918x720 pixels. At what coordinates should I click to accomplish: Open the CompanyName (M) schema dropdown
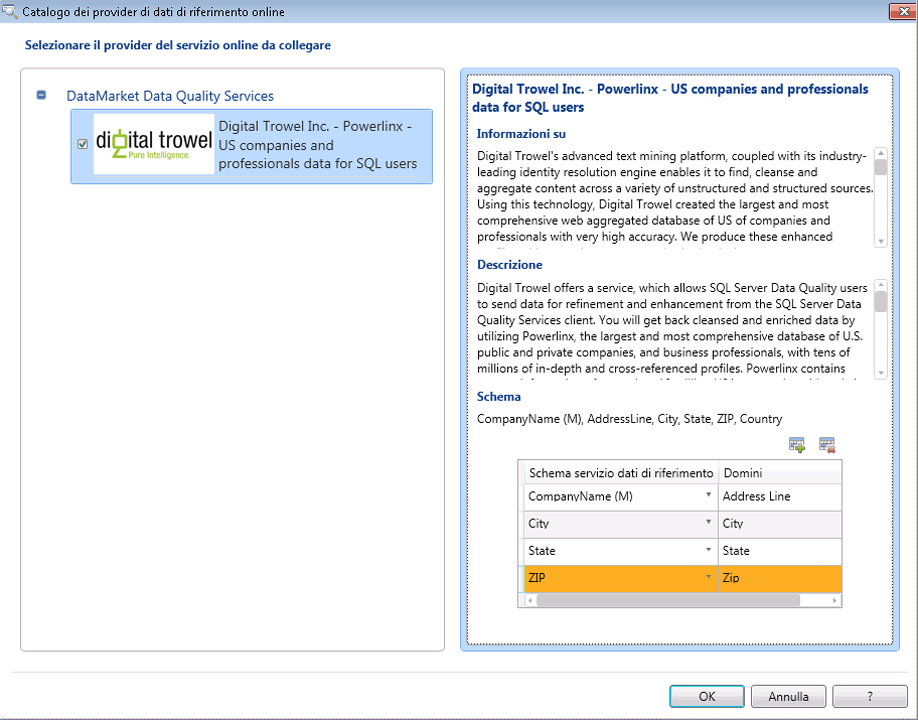click(x=708, y=496)
